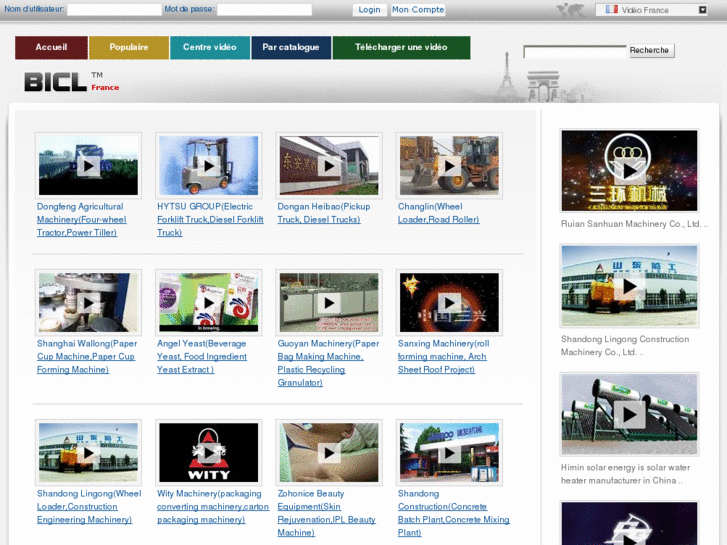
Task: Open Shandong Lingong Wheel Loader link
Action: (89, 507)
